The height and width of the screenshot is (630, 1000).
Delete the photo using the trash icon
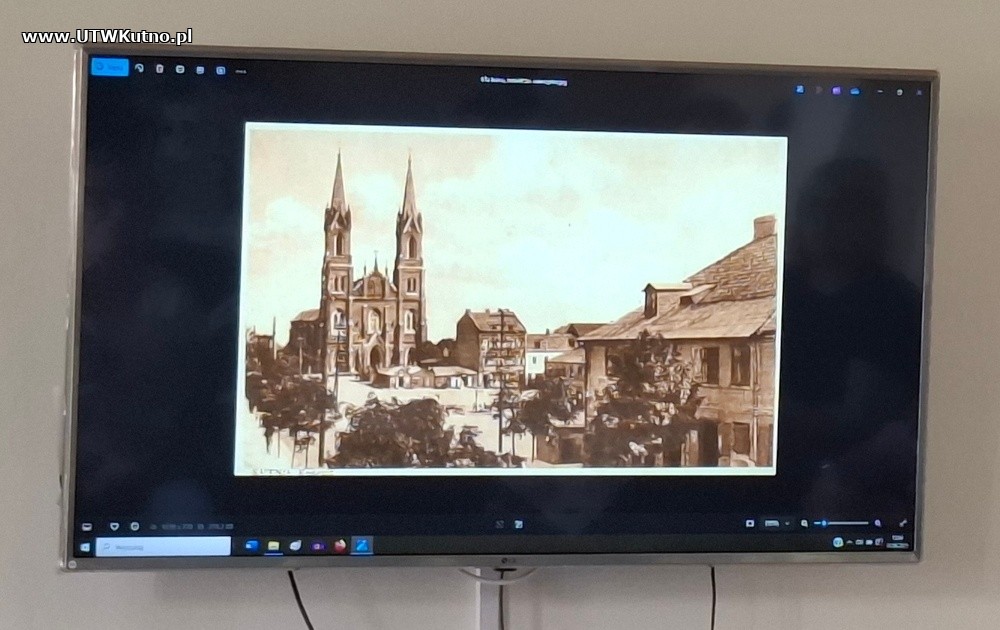point(159,69)
